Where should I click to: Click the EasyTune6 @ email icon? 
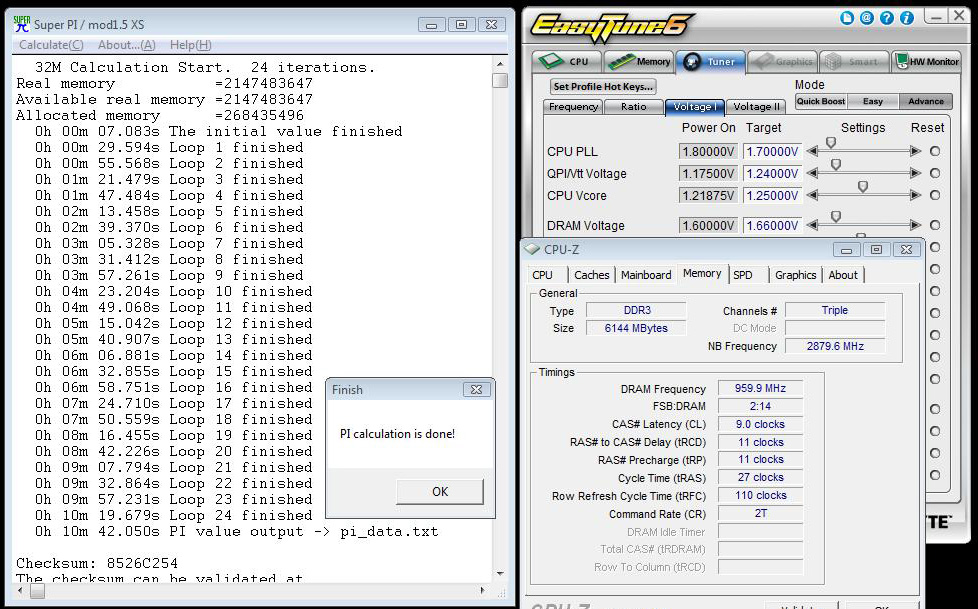867,18
